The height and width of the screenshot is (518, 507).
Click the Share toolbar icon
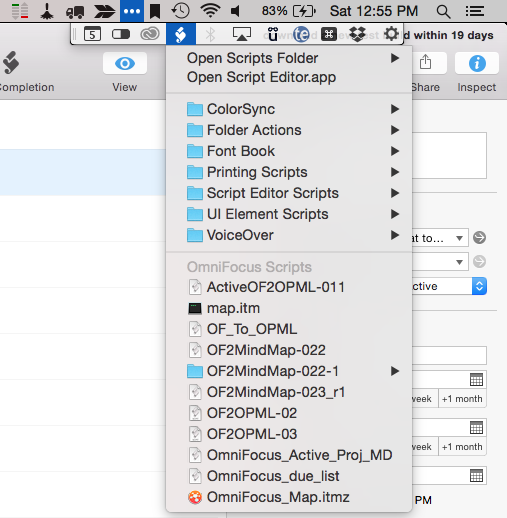(x=426, y=62)
